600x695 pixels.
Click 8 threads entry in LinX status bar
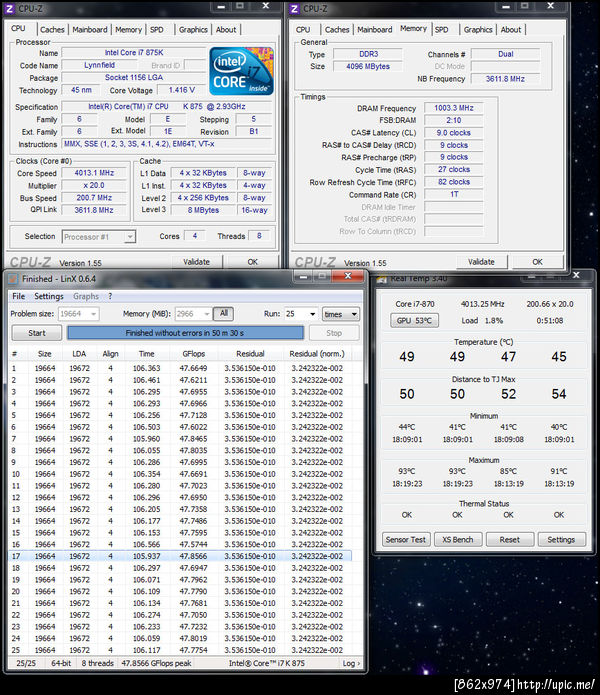(x=97, y=663)
